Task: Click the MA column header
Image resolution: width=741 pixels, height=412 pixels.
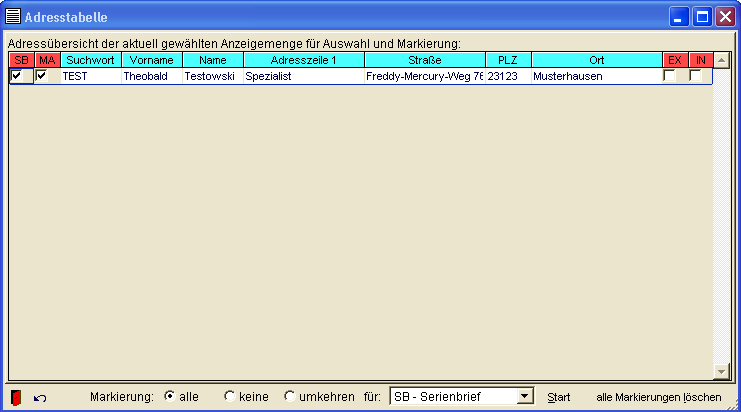Action: (47, 60)
